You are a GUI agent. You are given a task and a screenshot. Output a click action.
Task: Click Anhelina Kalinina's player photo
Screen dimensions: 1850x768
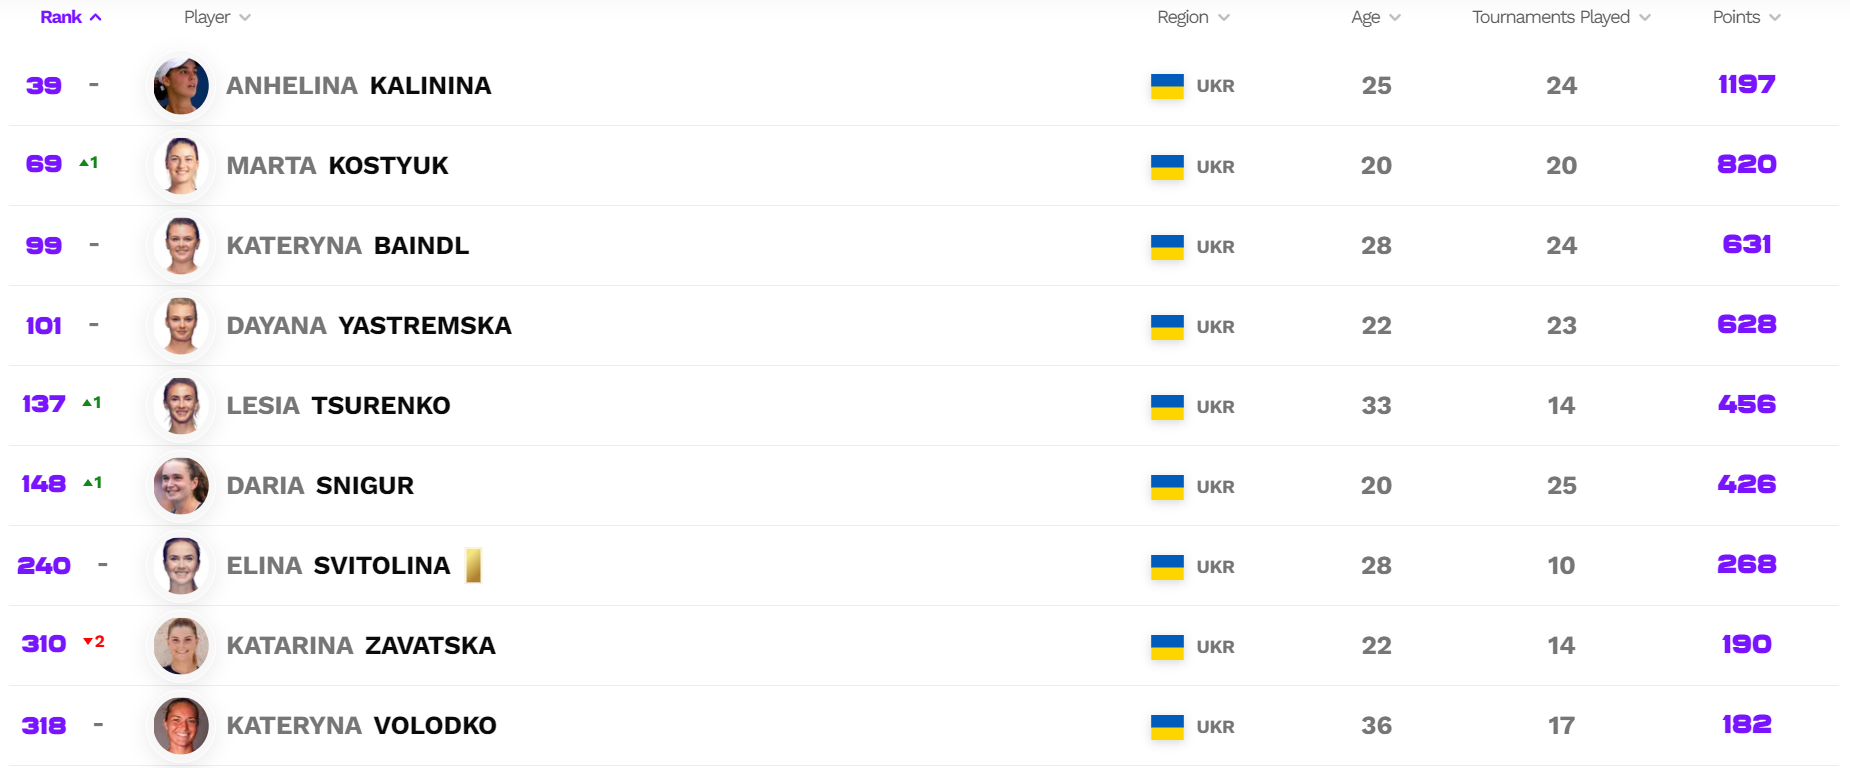pyautogui.click(x=181, y=86)
